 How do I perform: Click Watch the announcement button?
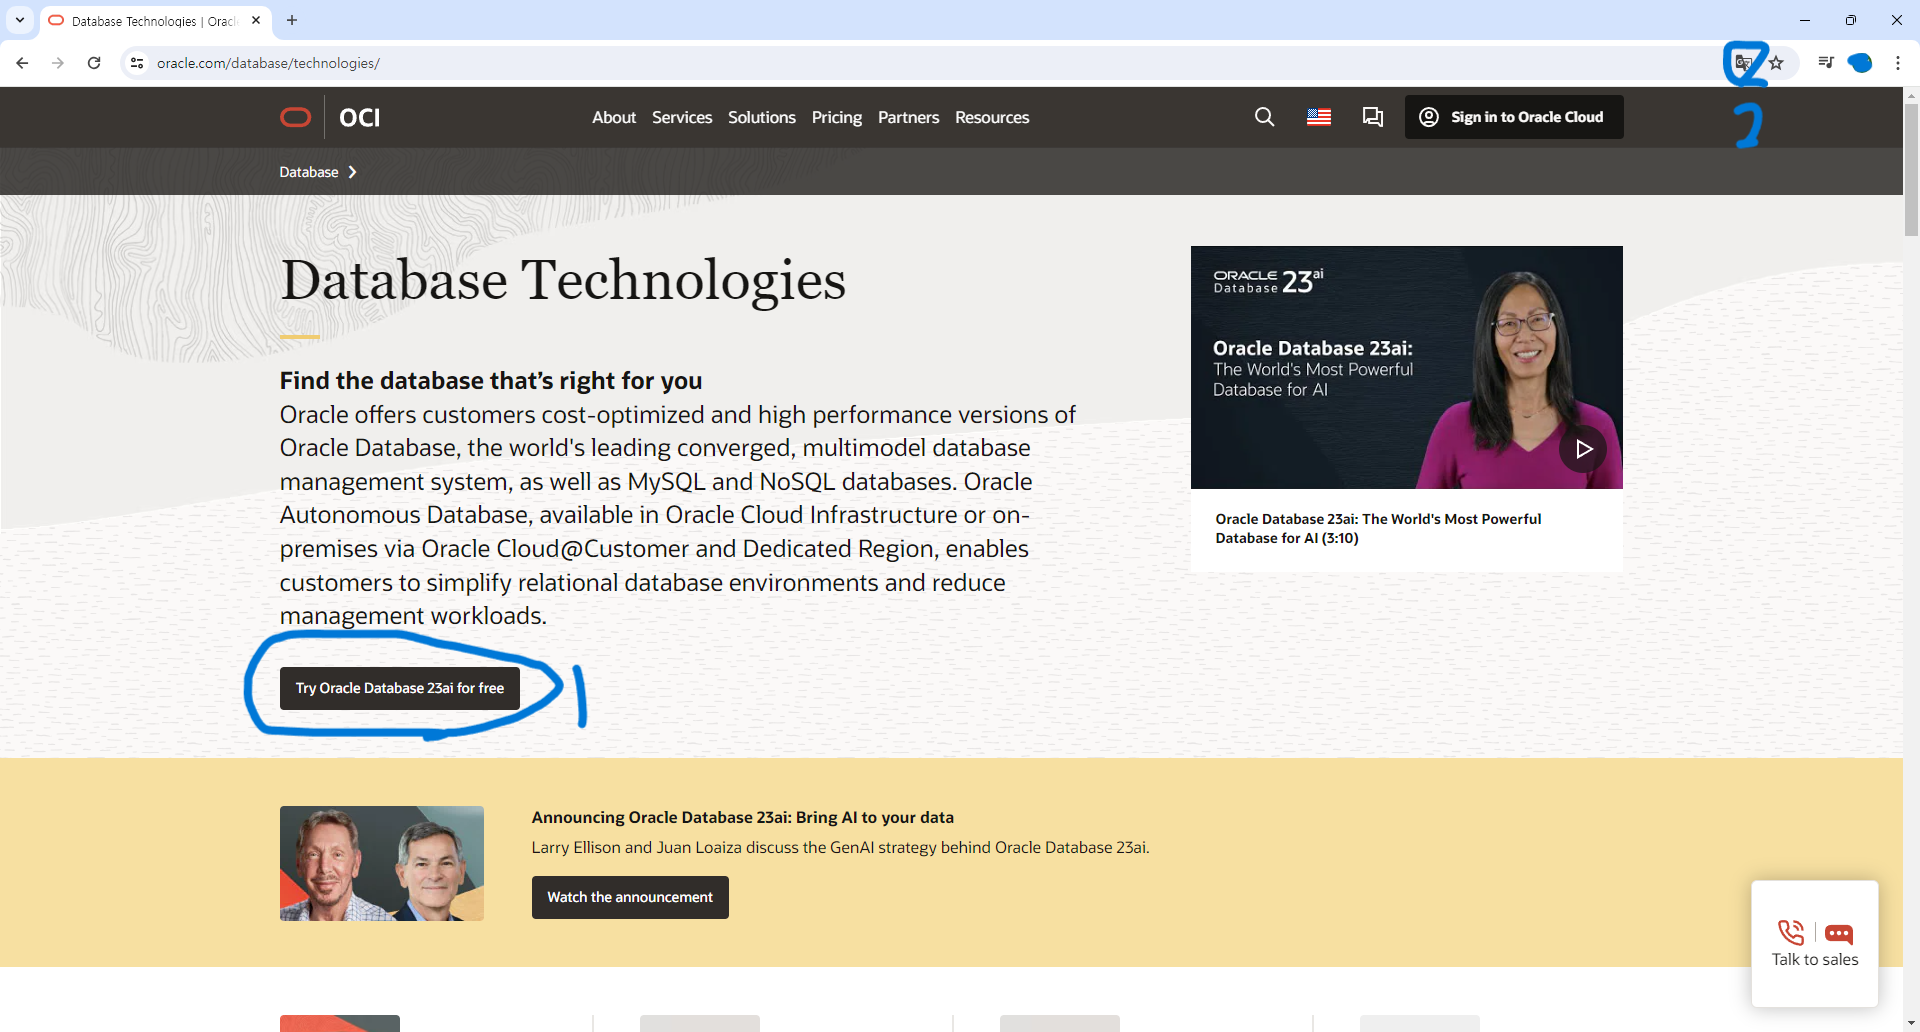point(630,897)
